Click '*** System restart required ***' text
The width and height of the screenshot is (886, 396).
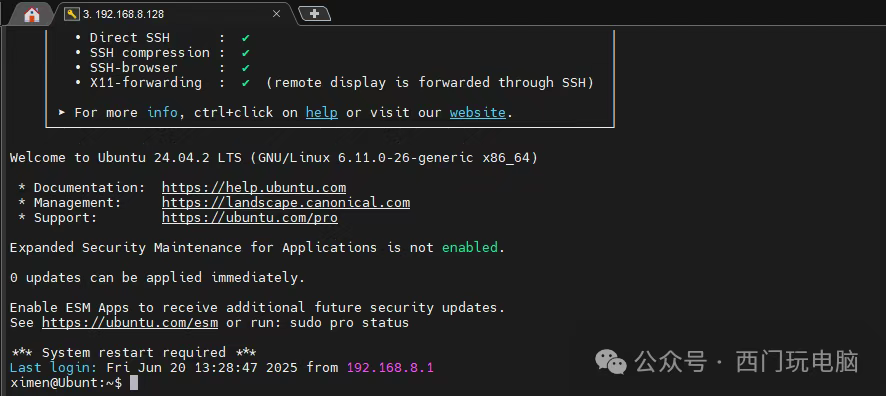click(x=133, y=353)
